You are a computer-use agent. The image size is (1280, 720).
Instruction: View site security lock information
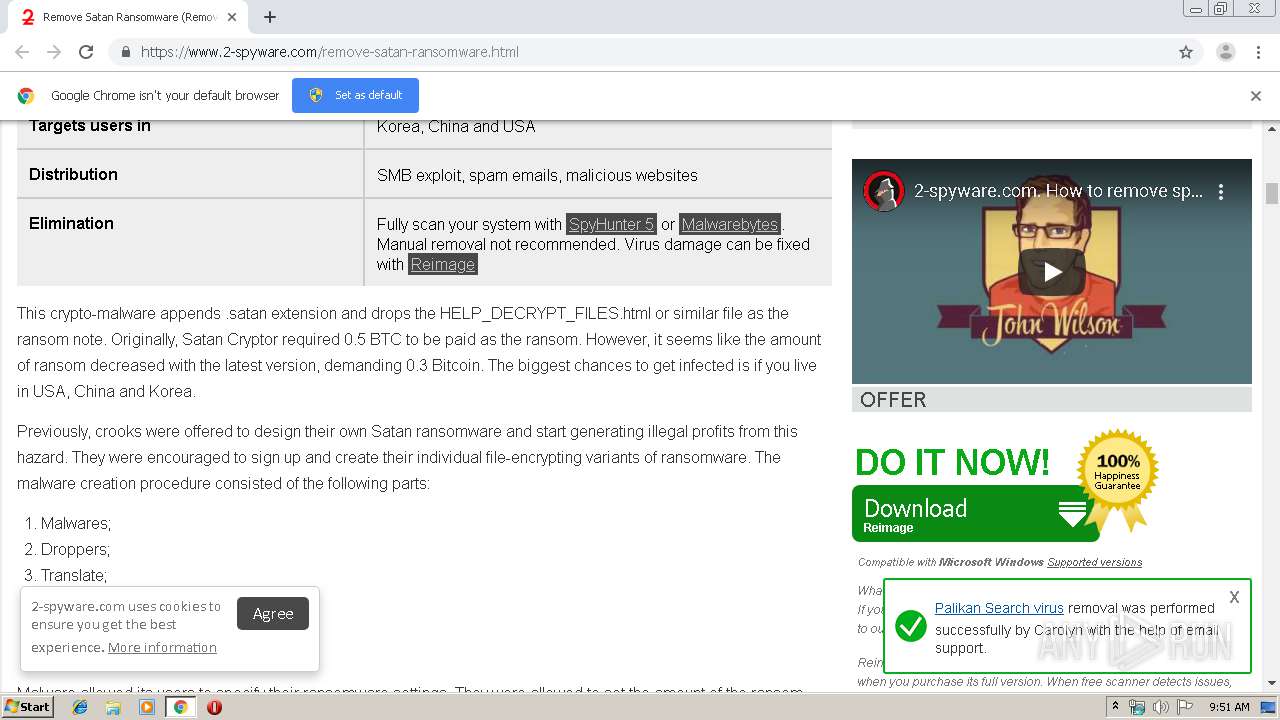125,52
